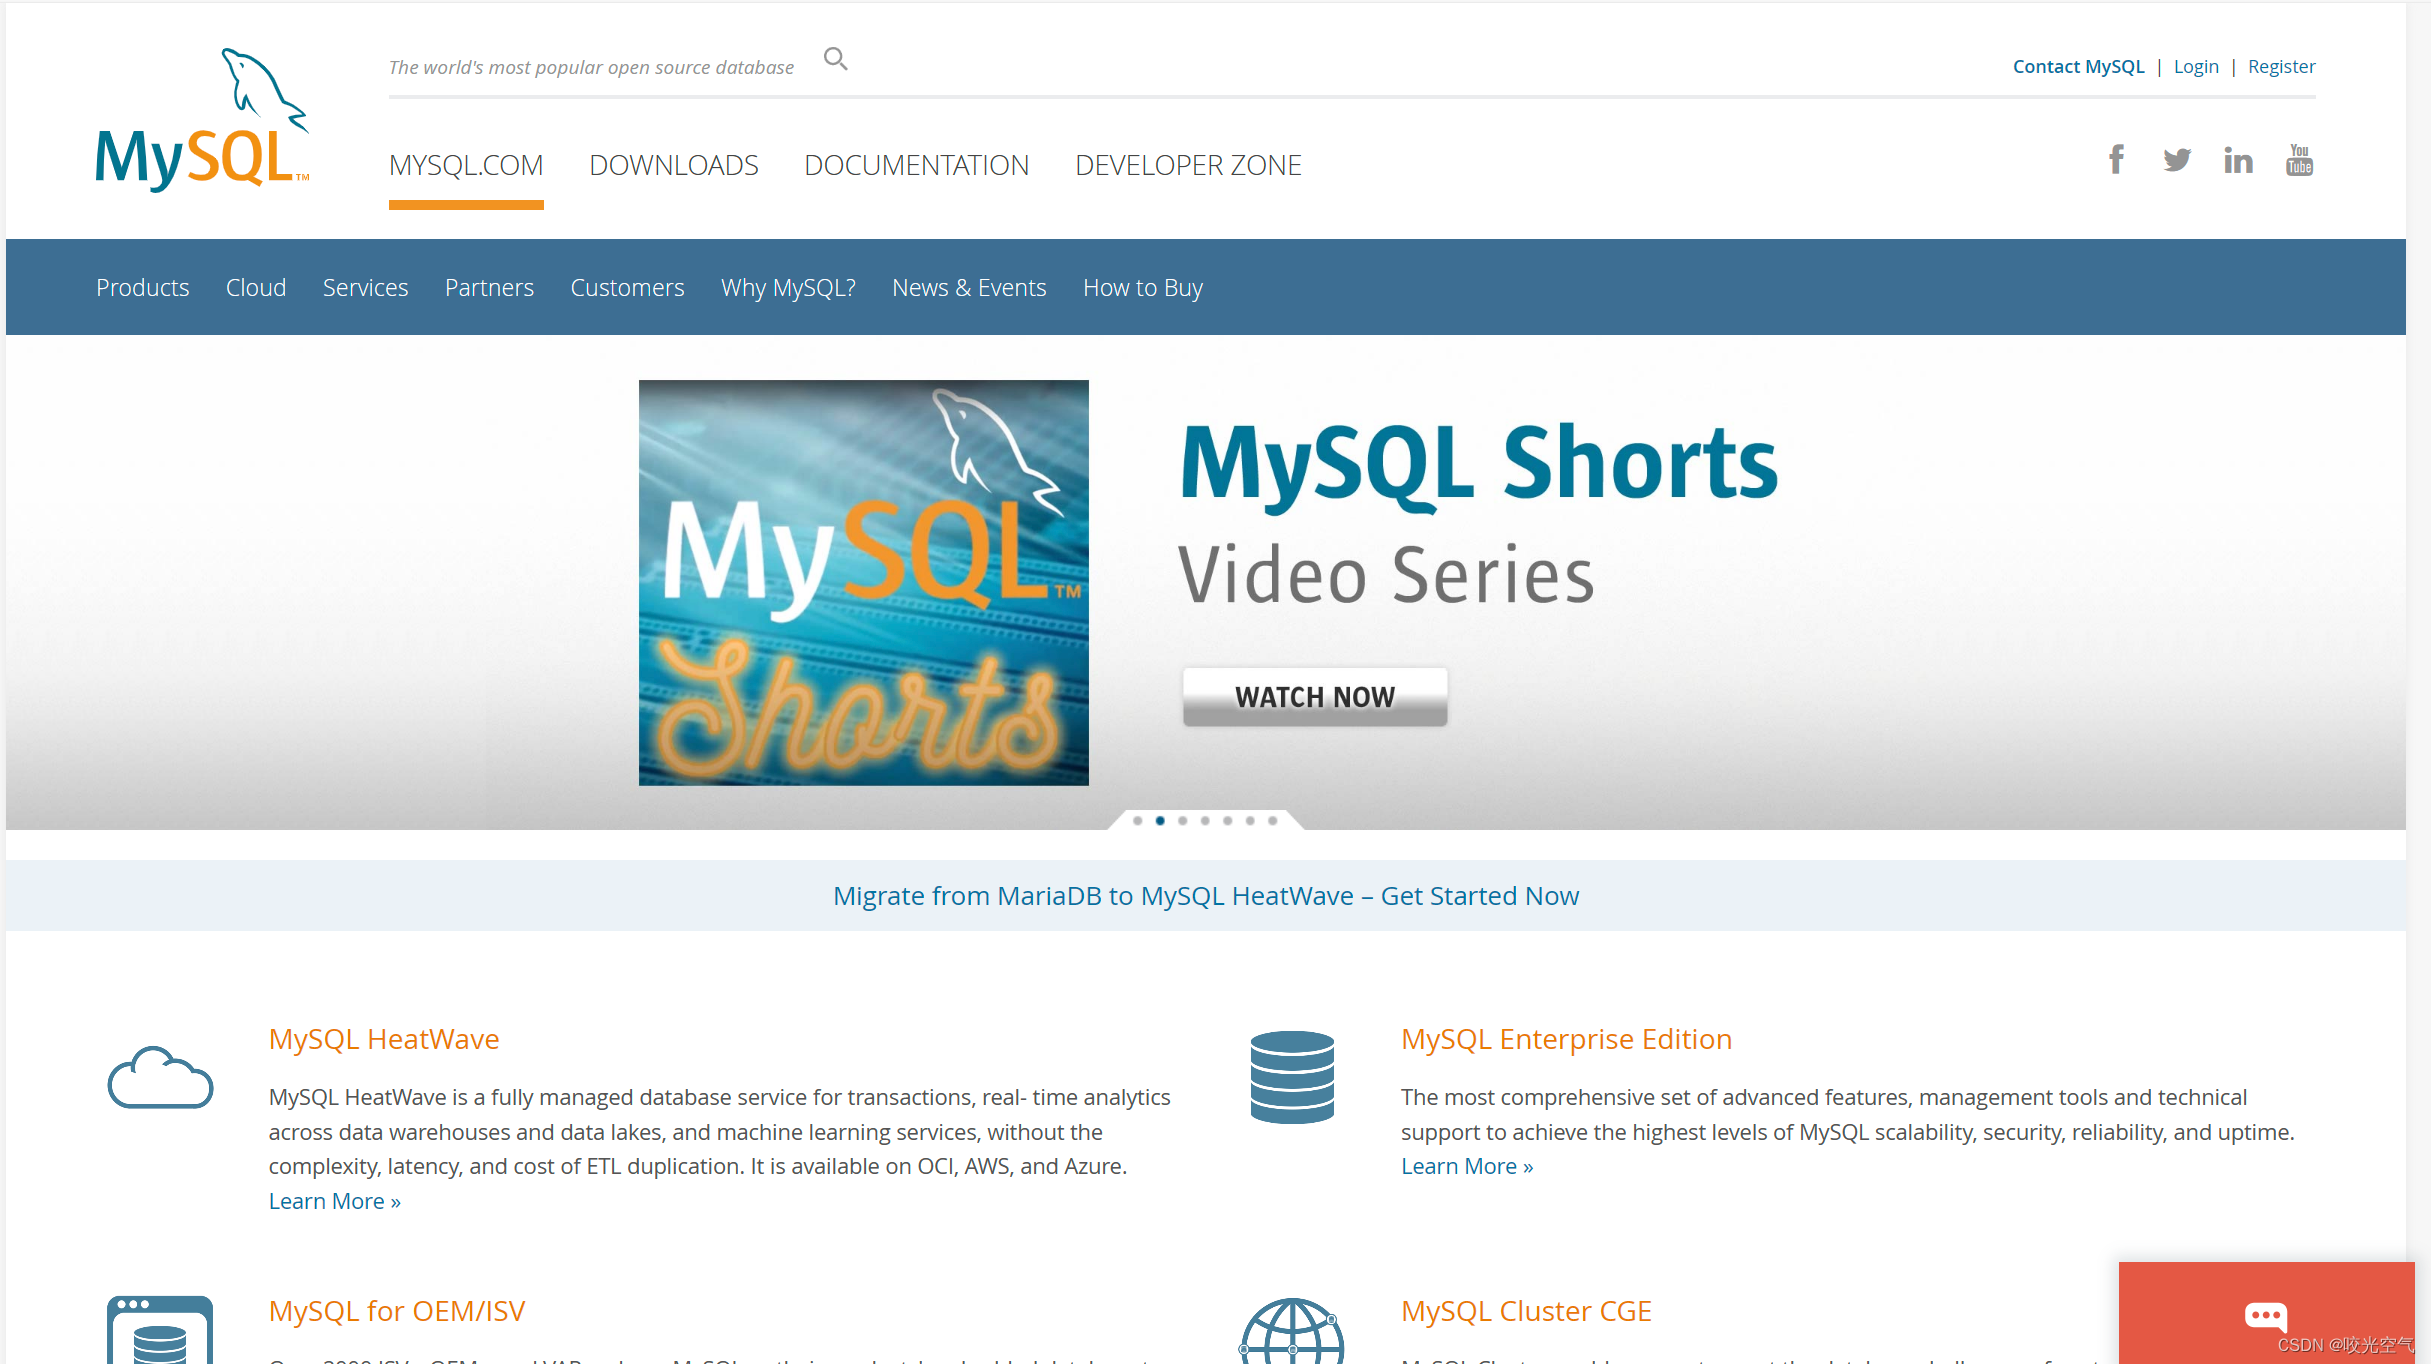Open the search magnifier icon

(835, 59)
